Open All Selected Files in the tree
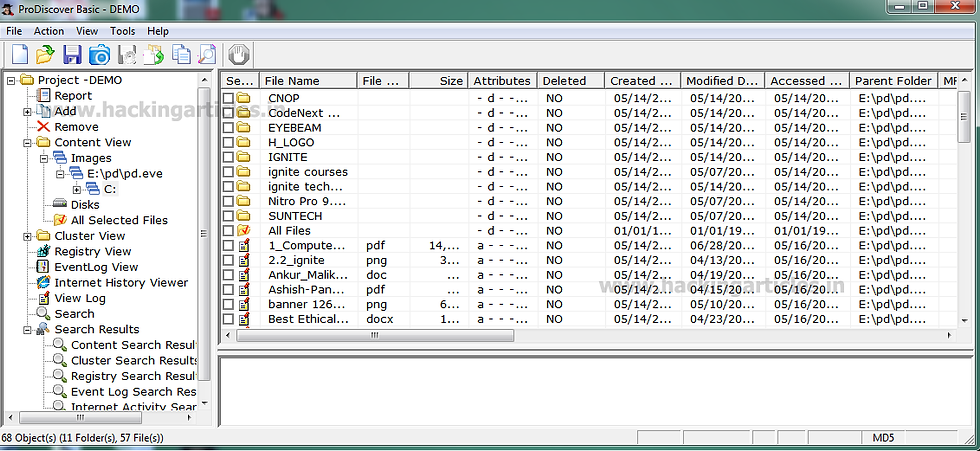The width and height of the screenshot is (980, 451). (119, 220)
